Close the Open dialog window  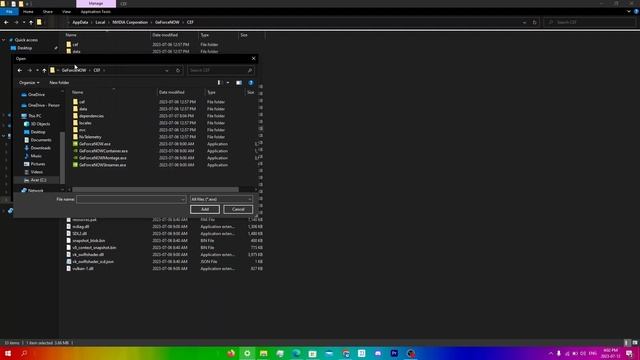coord(253,59)
